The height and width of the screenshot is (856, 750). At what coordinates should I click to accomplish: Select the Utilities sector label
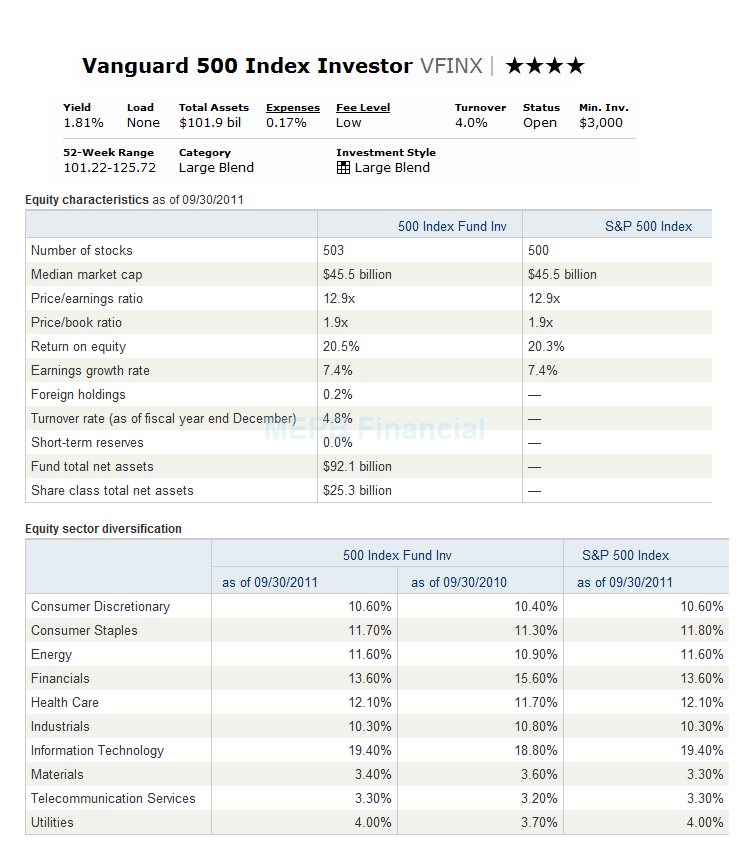click(x=52, y=823)
